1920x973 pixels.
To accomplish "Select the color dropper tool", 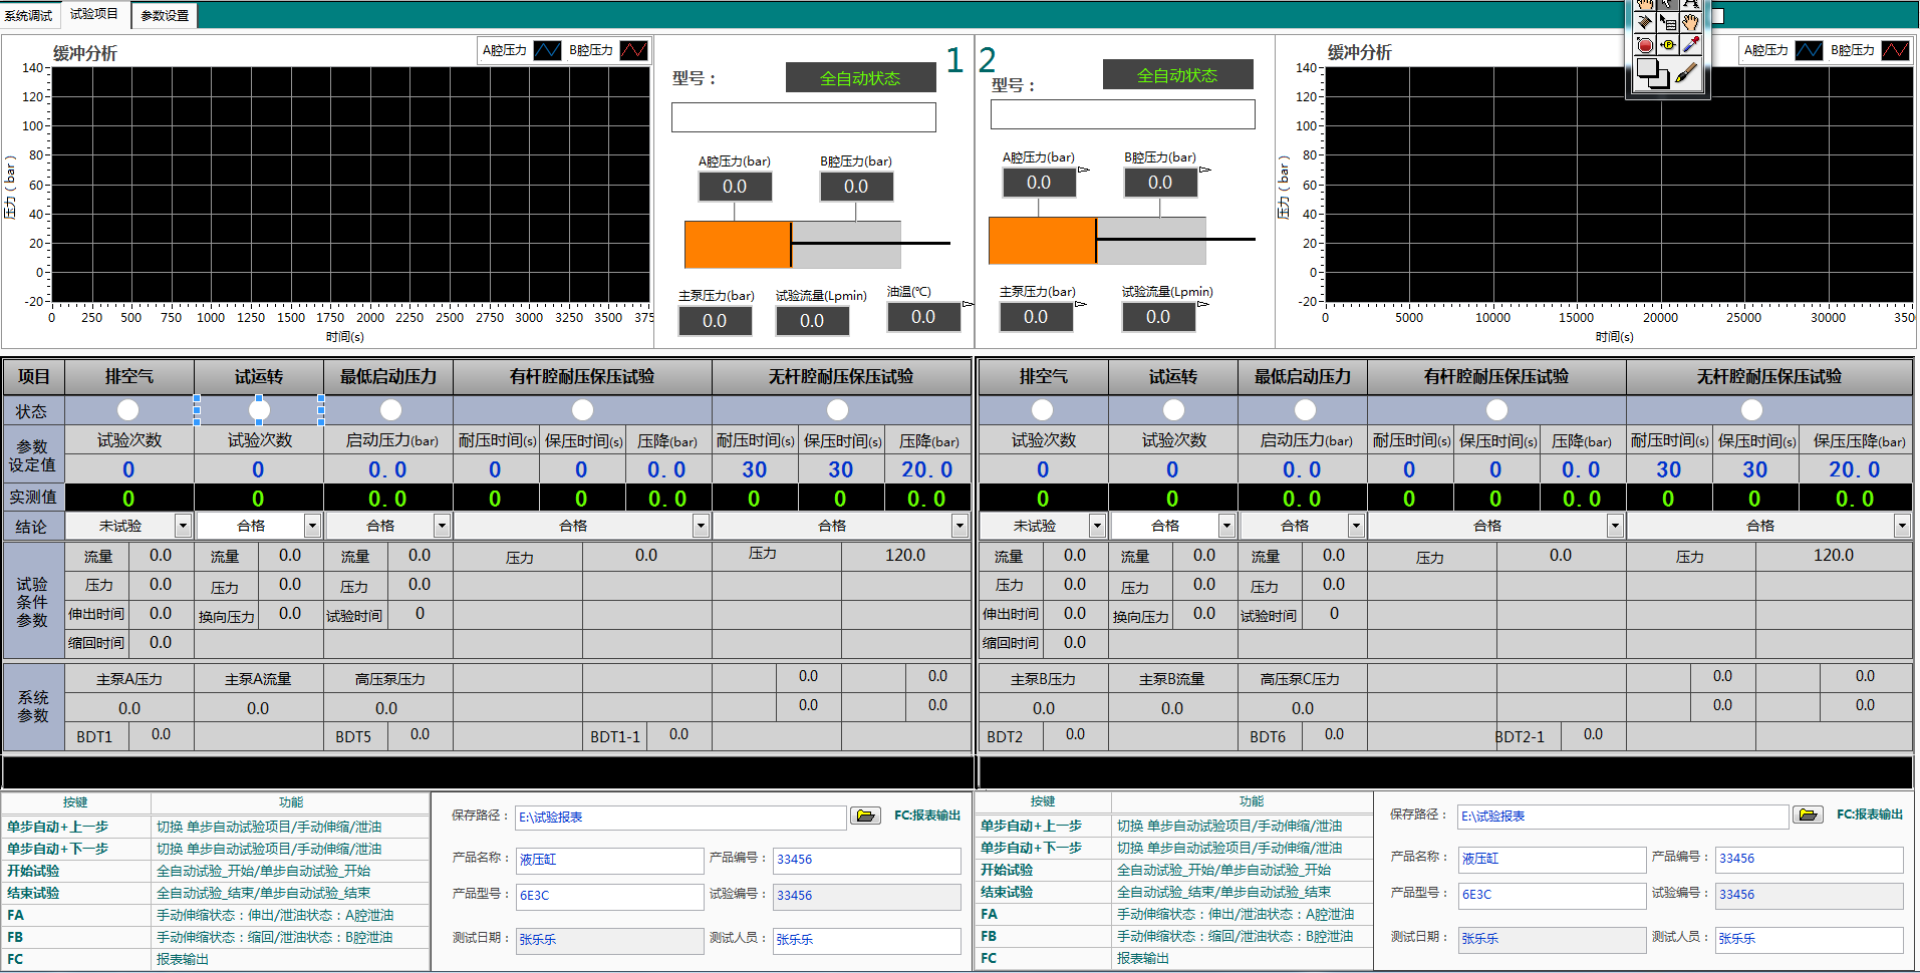I will pos(1690,45).
